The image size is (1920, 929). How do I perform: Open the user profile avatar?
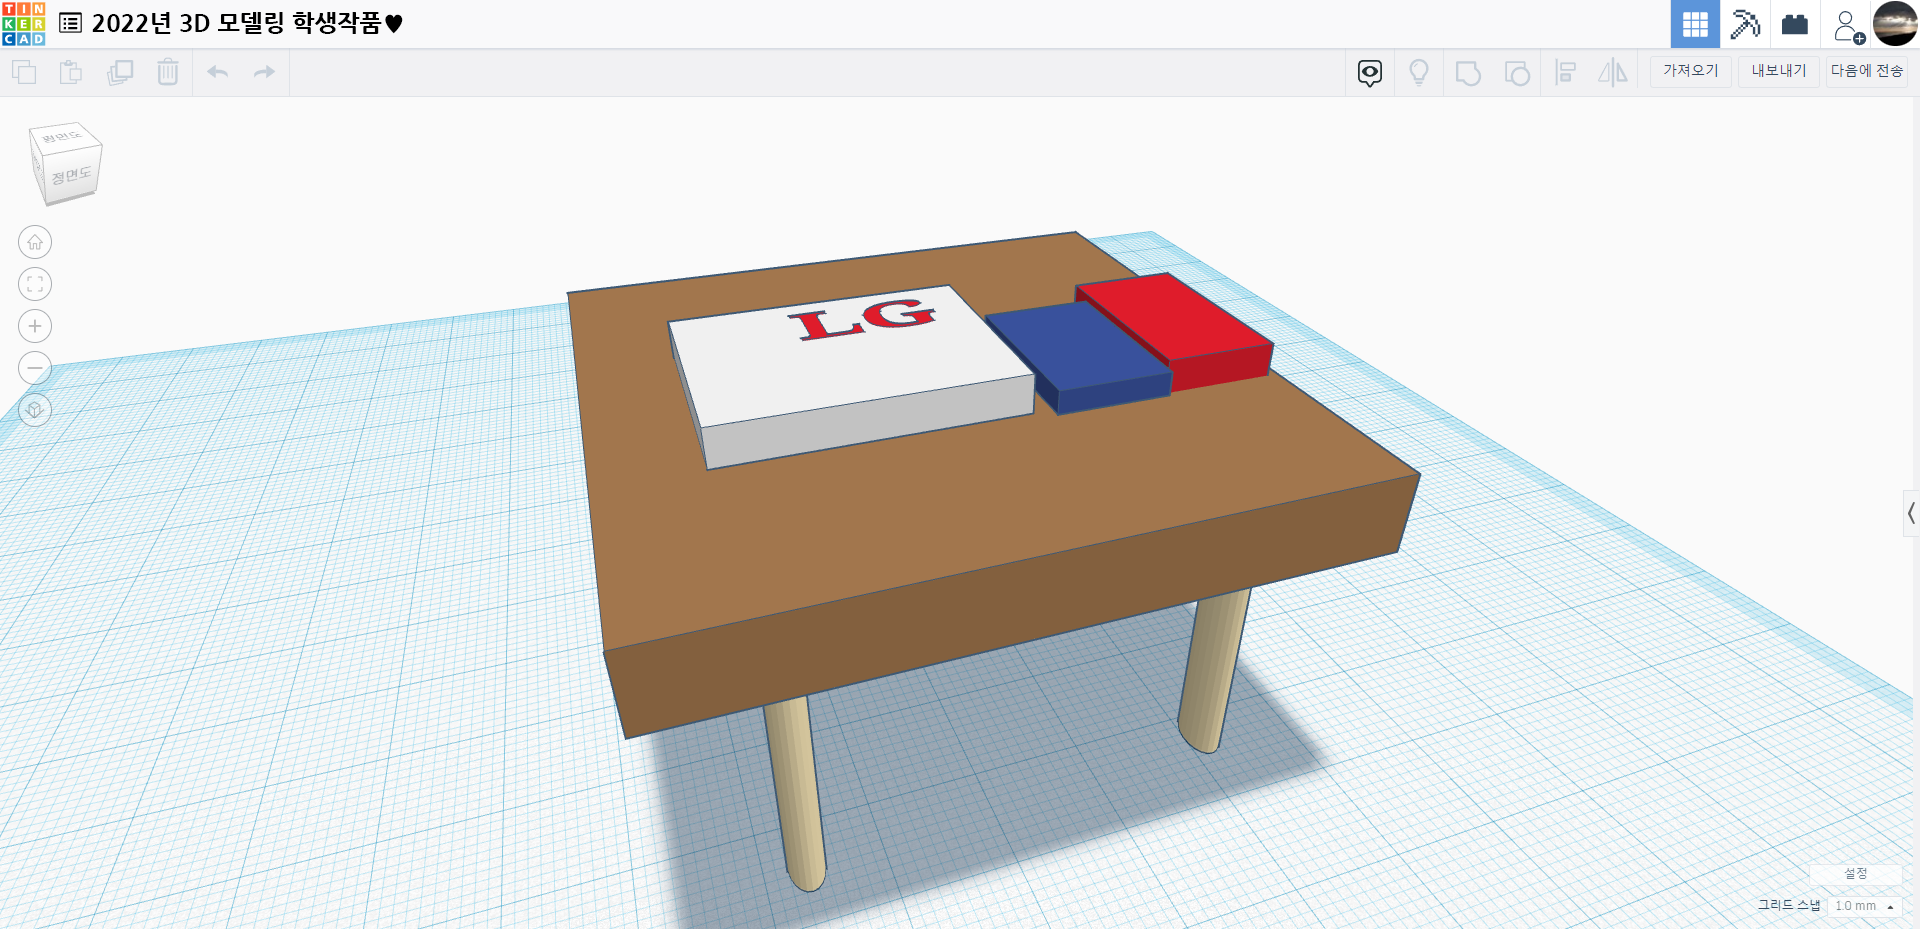tap(1895, 23)
